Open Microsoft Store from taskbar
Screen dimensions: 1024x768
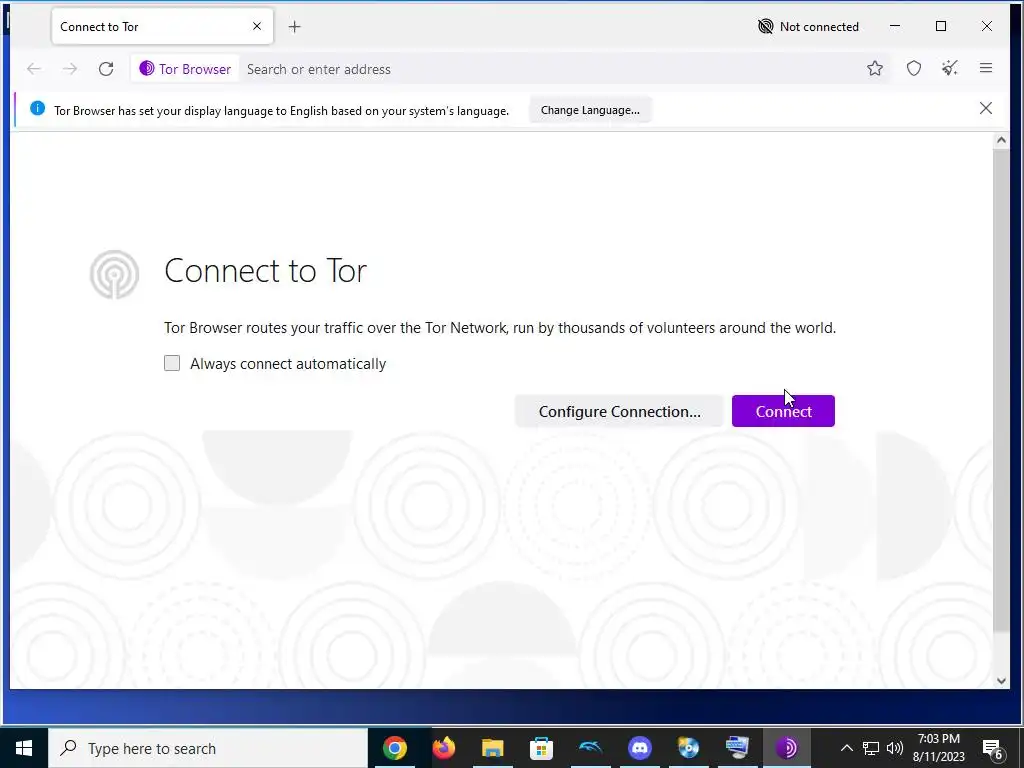click(541, 748)
